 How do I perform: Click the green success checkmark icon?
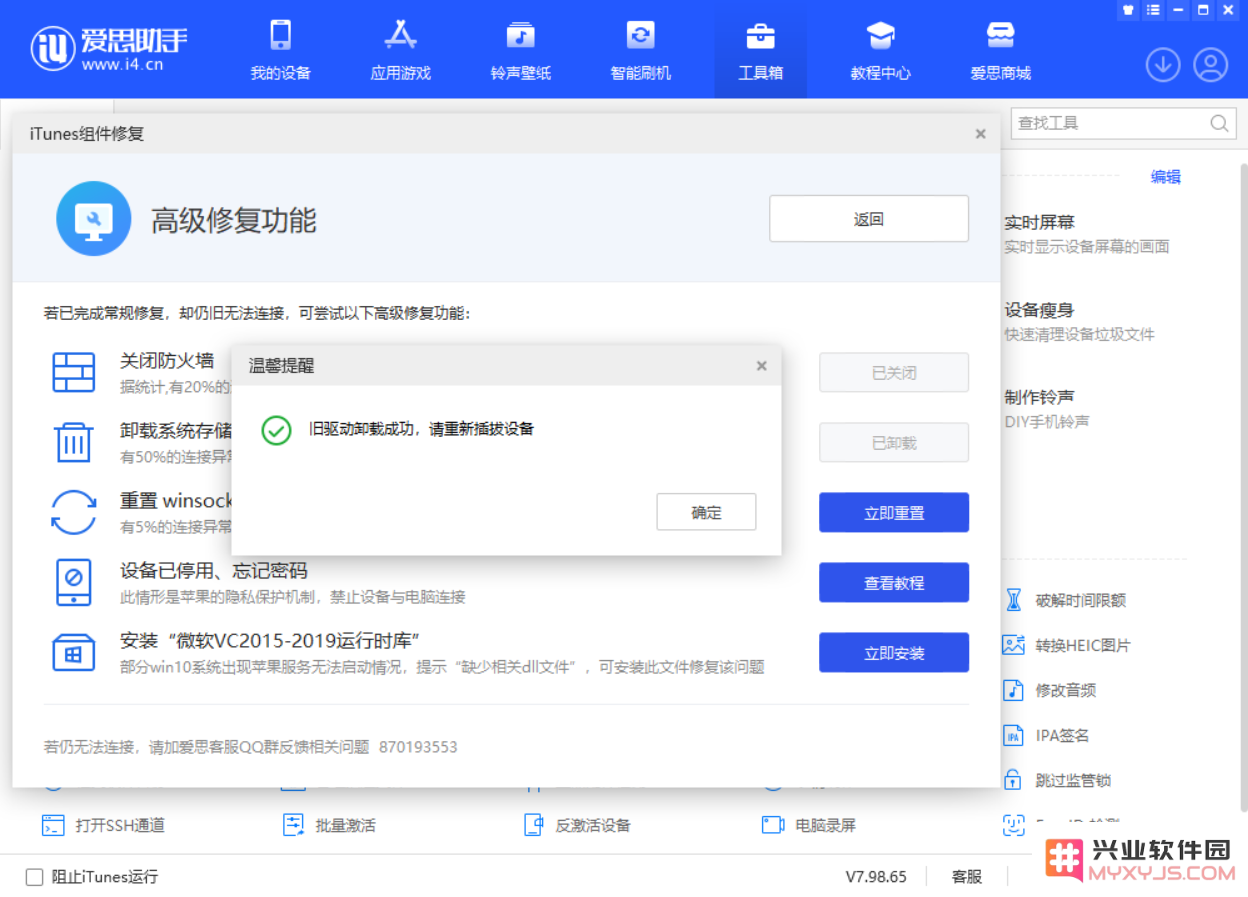tap(276, 430)
